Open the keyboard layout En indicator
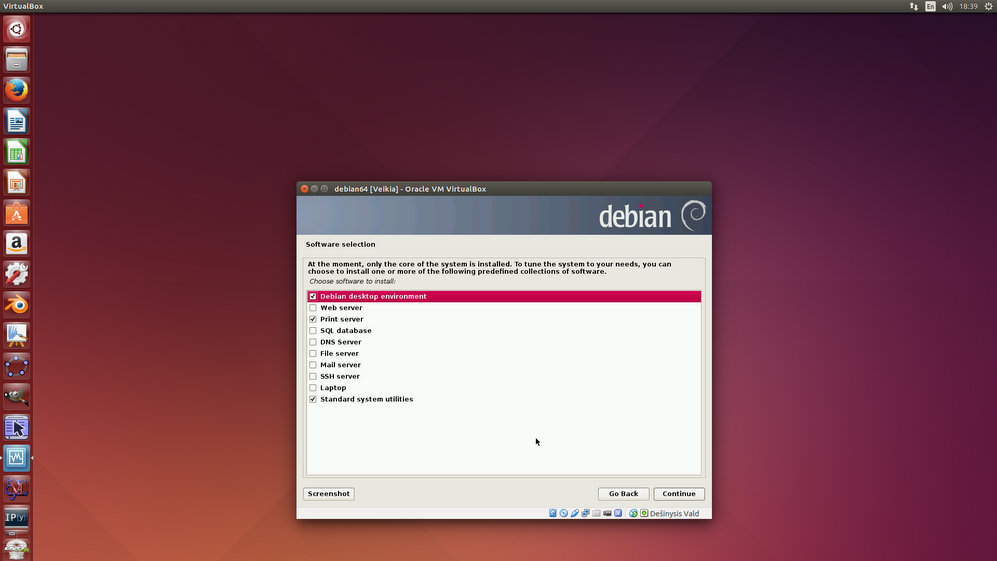Viewport: 997px width, 561px height. coord(930,6)
